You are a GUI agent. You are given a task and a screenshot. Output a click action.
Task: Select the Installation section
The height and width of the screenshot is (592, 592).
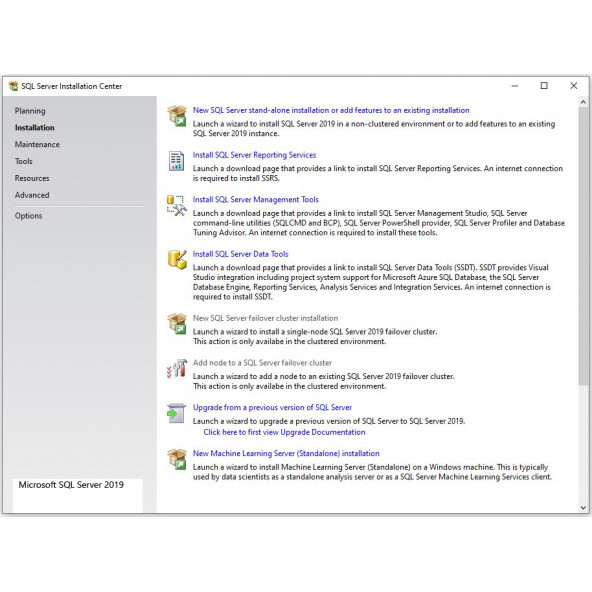[34, 128]
